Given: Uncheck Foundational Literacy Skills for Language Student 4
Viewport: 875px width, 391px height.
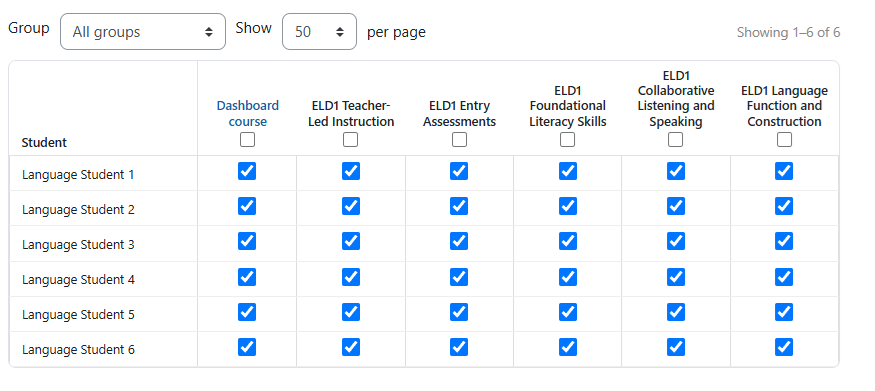Looking at the screenshot, I should [x=568, y=277].
